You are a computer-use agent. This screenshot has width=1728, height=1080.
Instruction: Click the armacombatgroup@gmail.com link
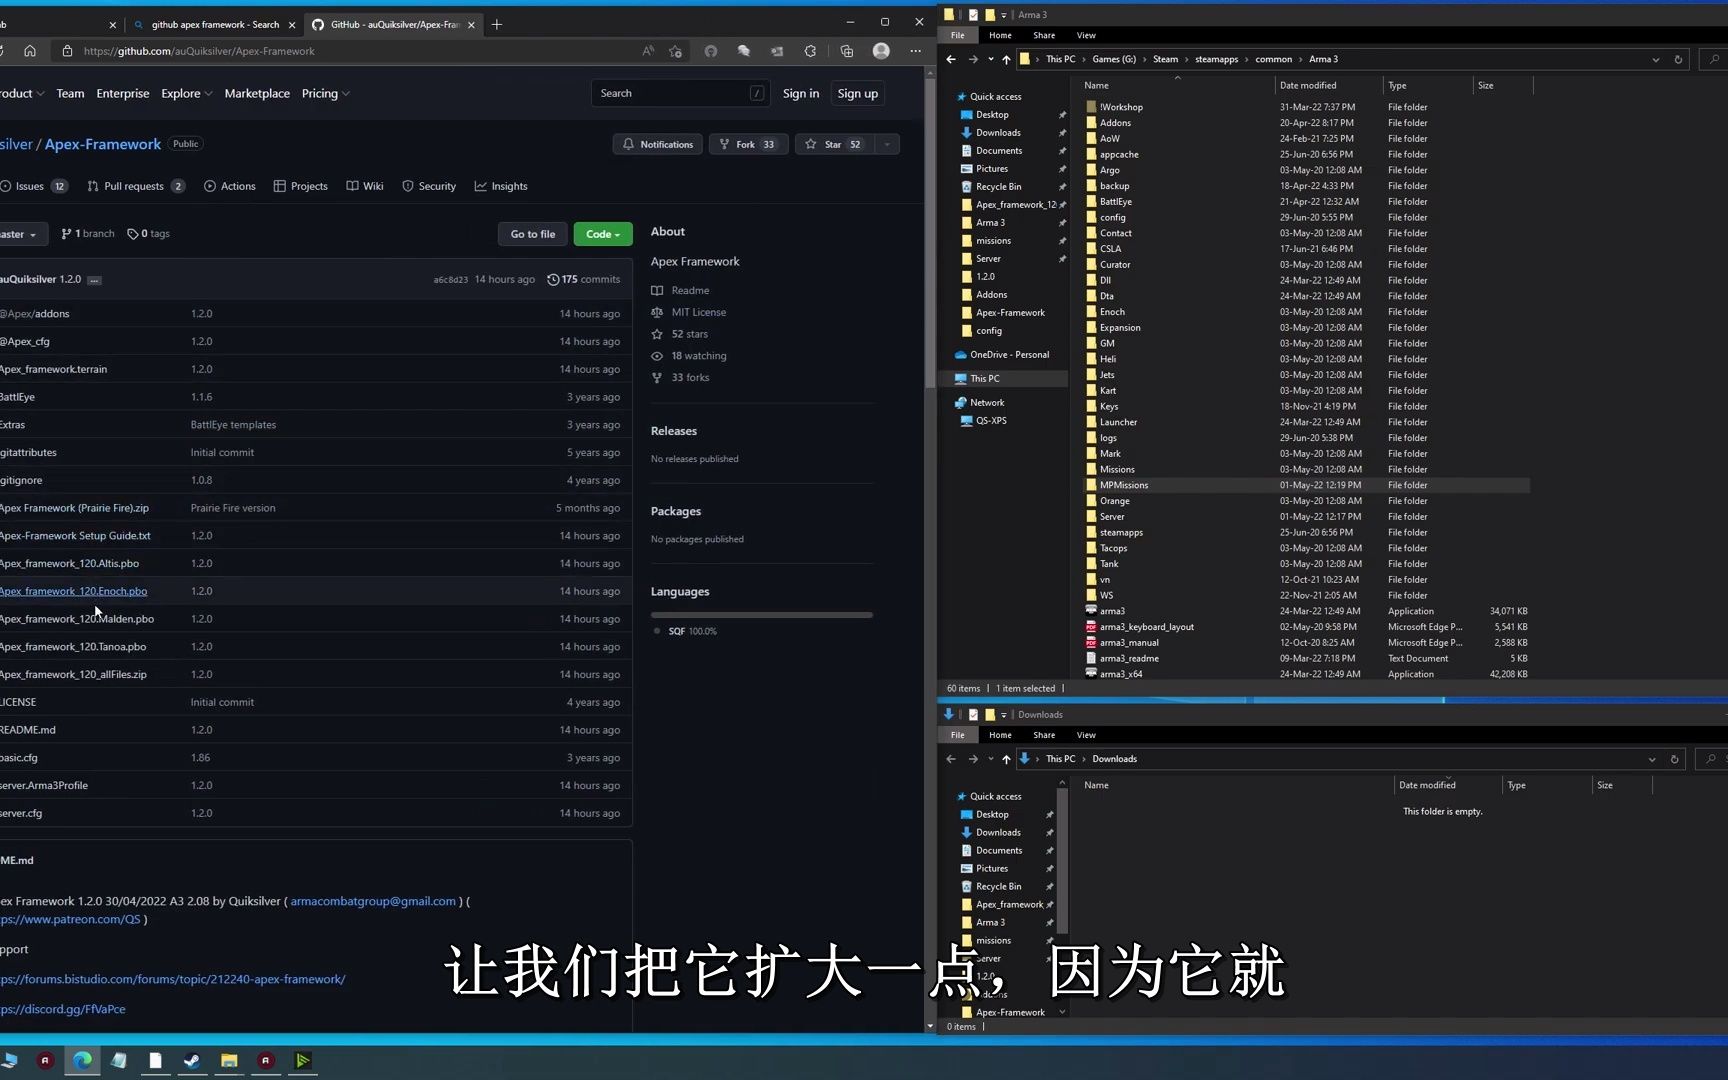pyautogui.click(x=373, y=901)
